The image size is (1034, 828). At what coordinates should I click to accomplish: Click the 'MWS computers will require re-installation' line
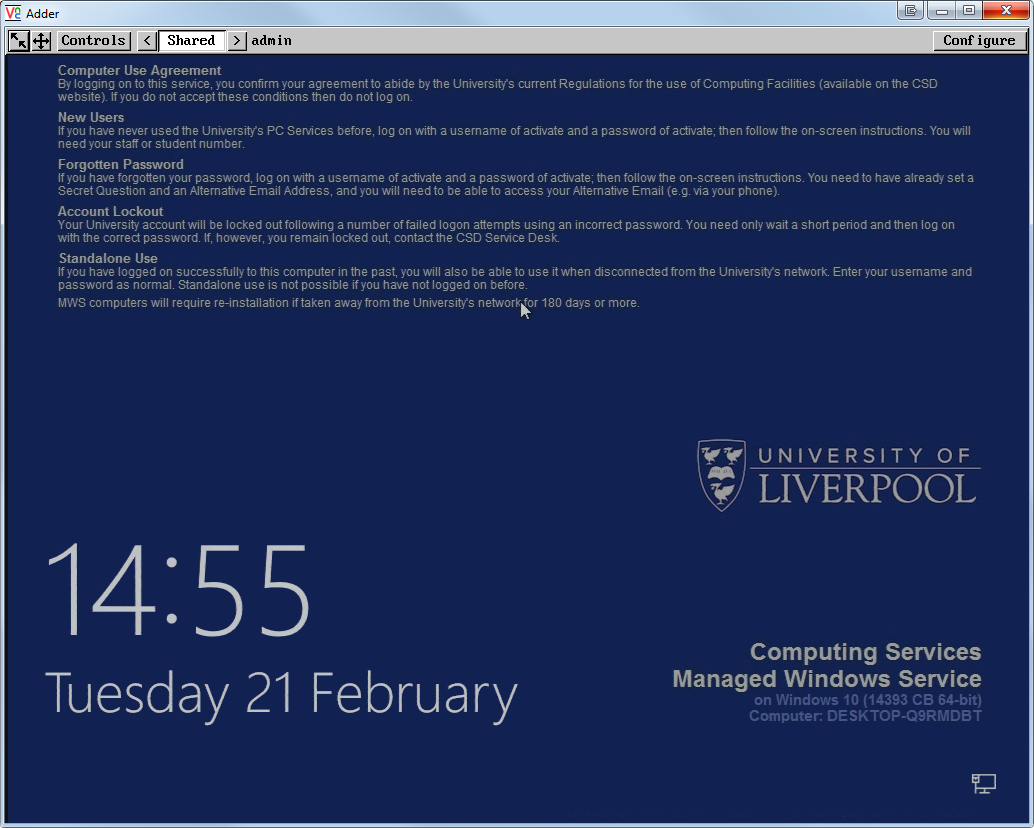[x=348, y=303]
